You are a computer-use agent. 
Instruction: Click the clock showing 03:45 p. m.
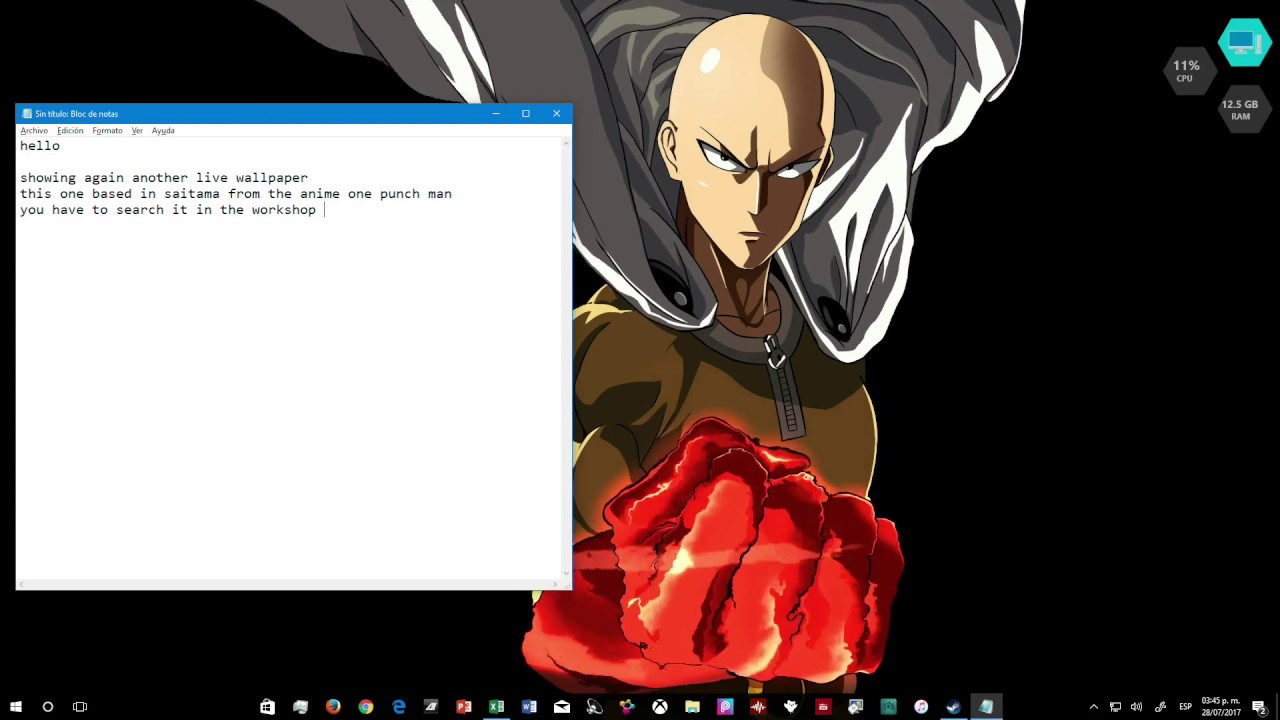pyautogui.click(x=1220, y=707)
